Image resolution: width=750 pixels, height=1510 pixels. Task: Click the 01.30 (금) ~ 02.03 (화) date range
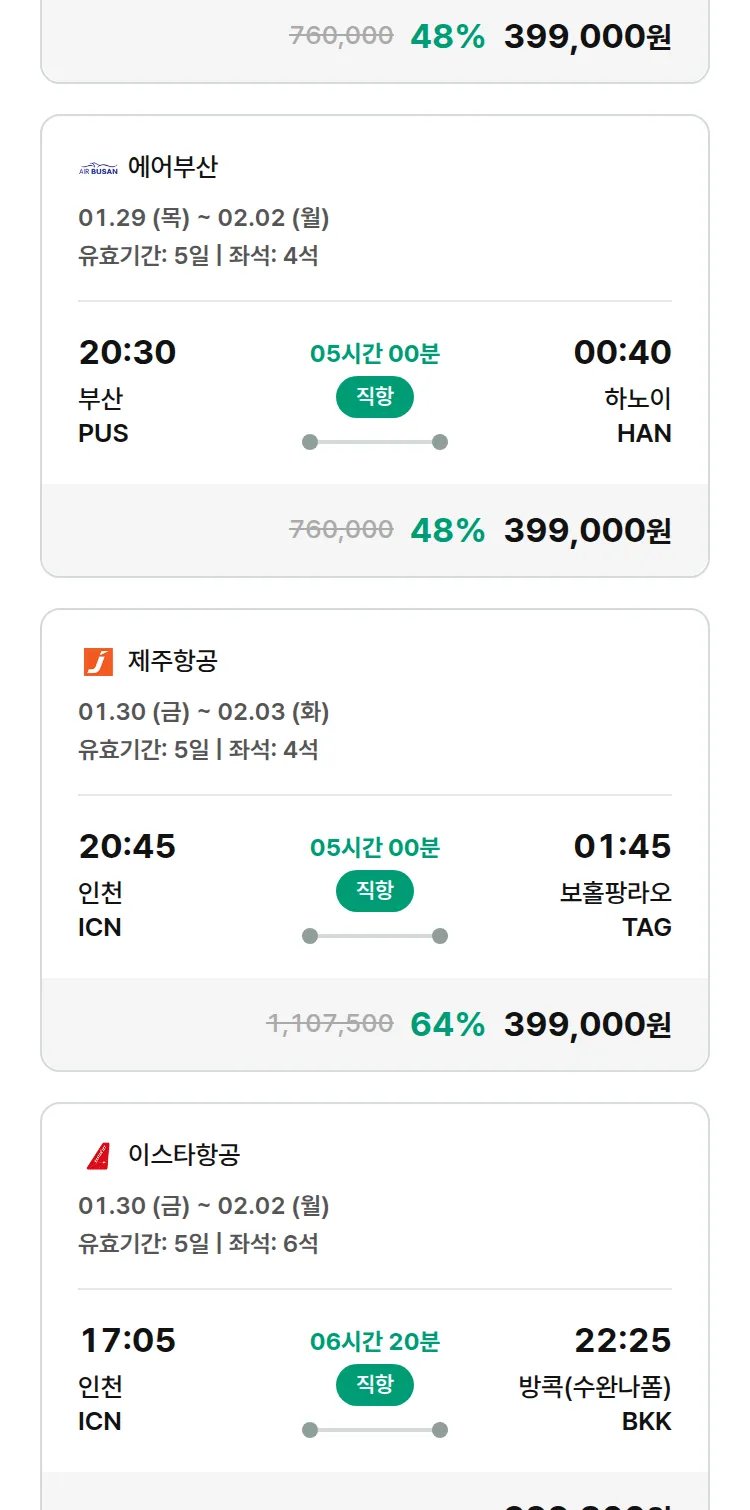[x=203, y=712]
